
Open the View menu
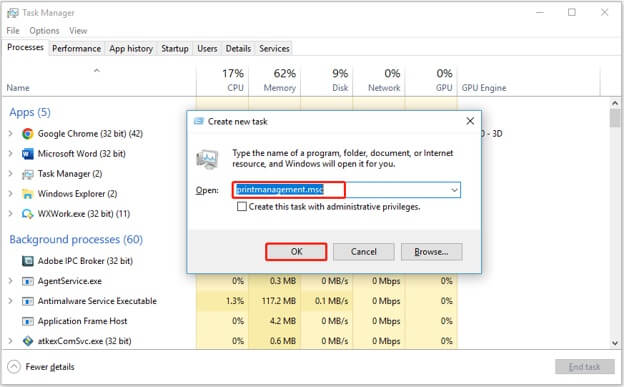click(78, 31)
